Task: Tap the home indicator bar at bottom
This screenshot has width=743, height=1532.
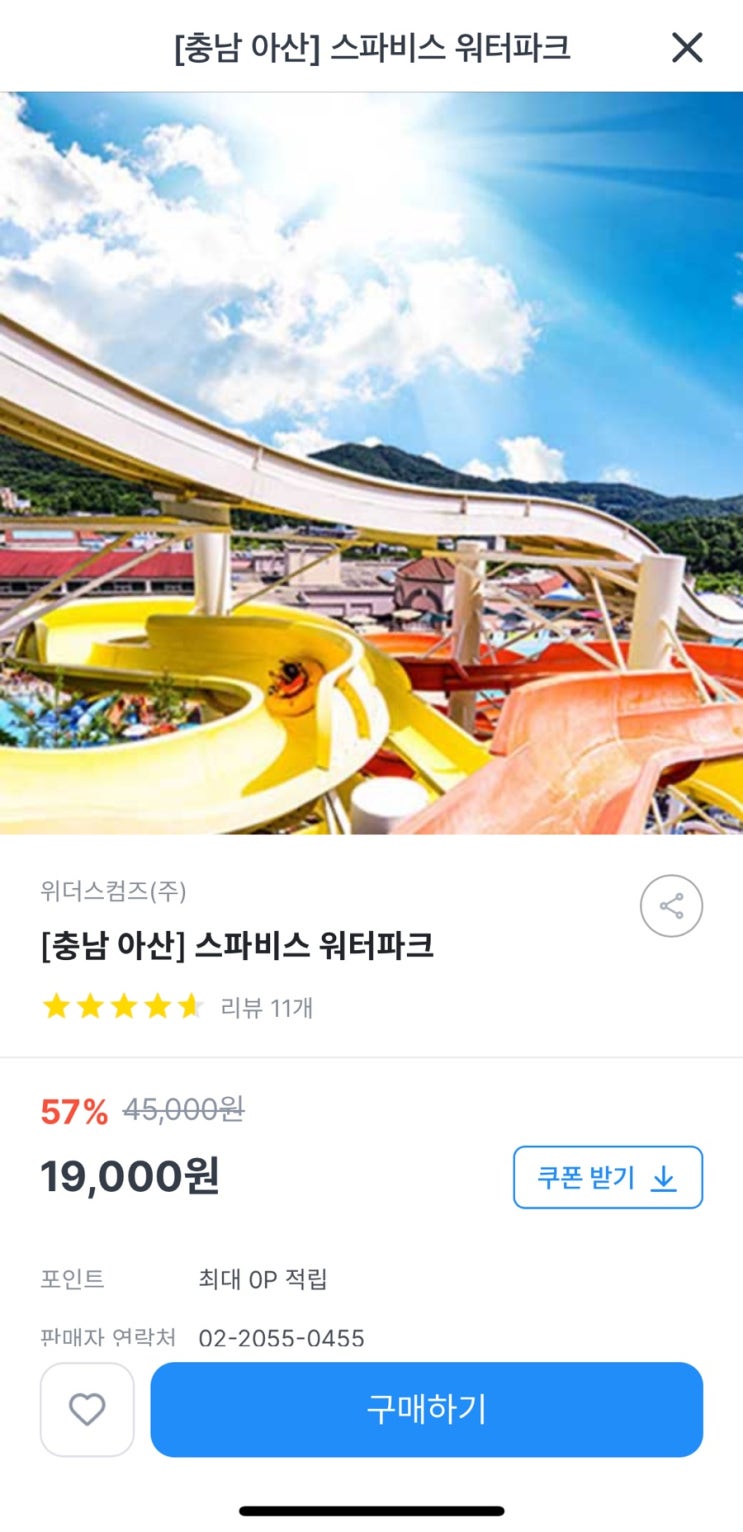Action: 372,1510
